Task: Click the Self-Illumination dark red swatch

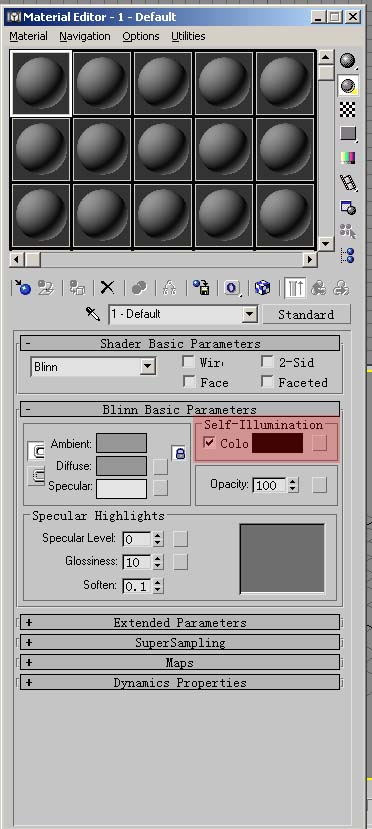Action: pyautogui.click(x=277, y=443)
